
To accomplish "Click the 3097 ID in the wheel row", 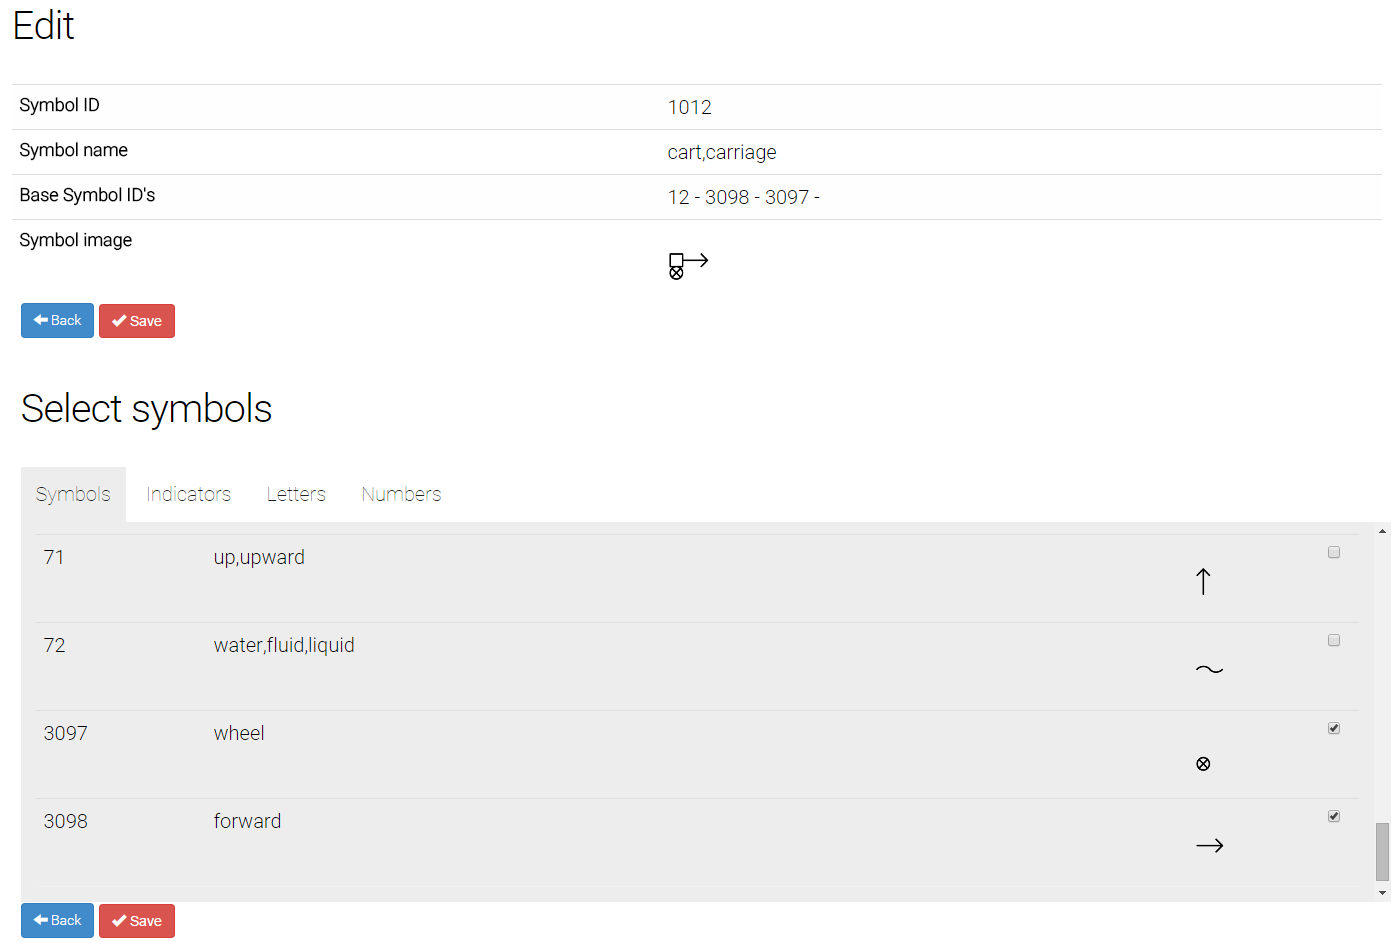I will [x=66, y=733].
